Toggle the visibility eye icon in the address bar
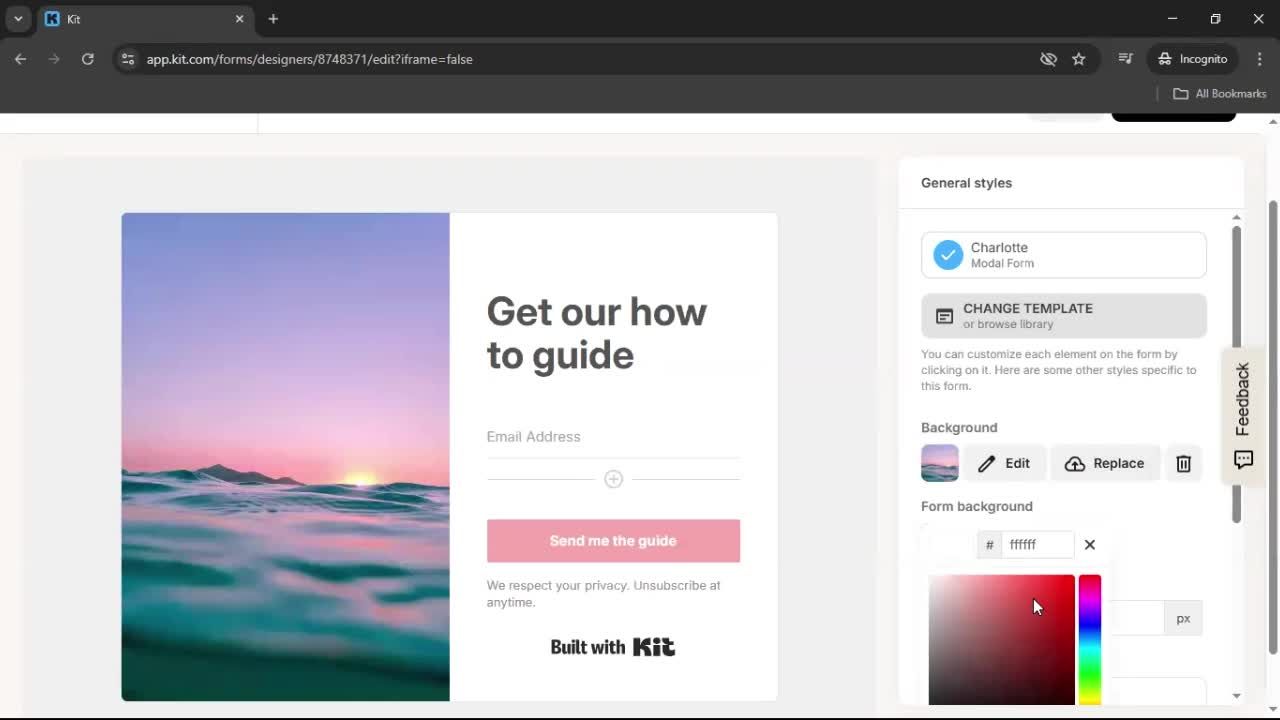The image size is (1280, 720). 1048,59
